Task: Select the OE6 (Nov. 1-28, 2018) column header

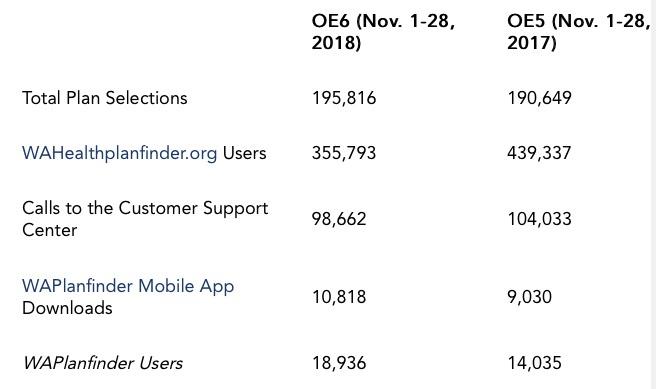Action: pos(383,32)
